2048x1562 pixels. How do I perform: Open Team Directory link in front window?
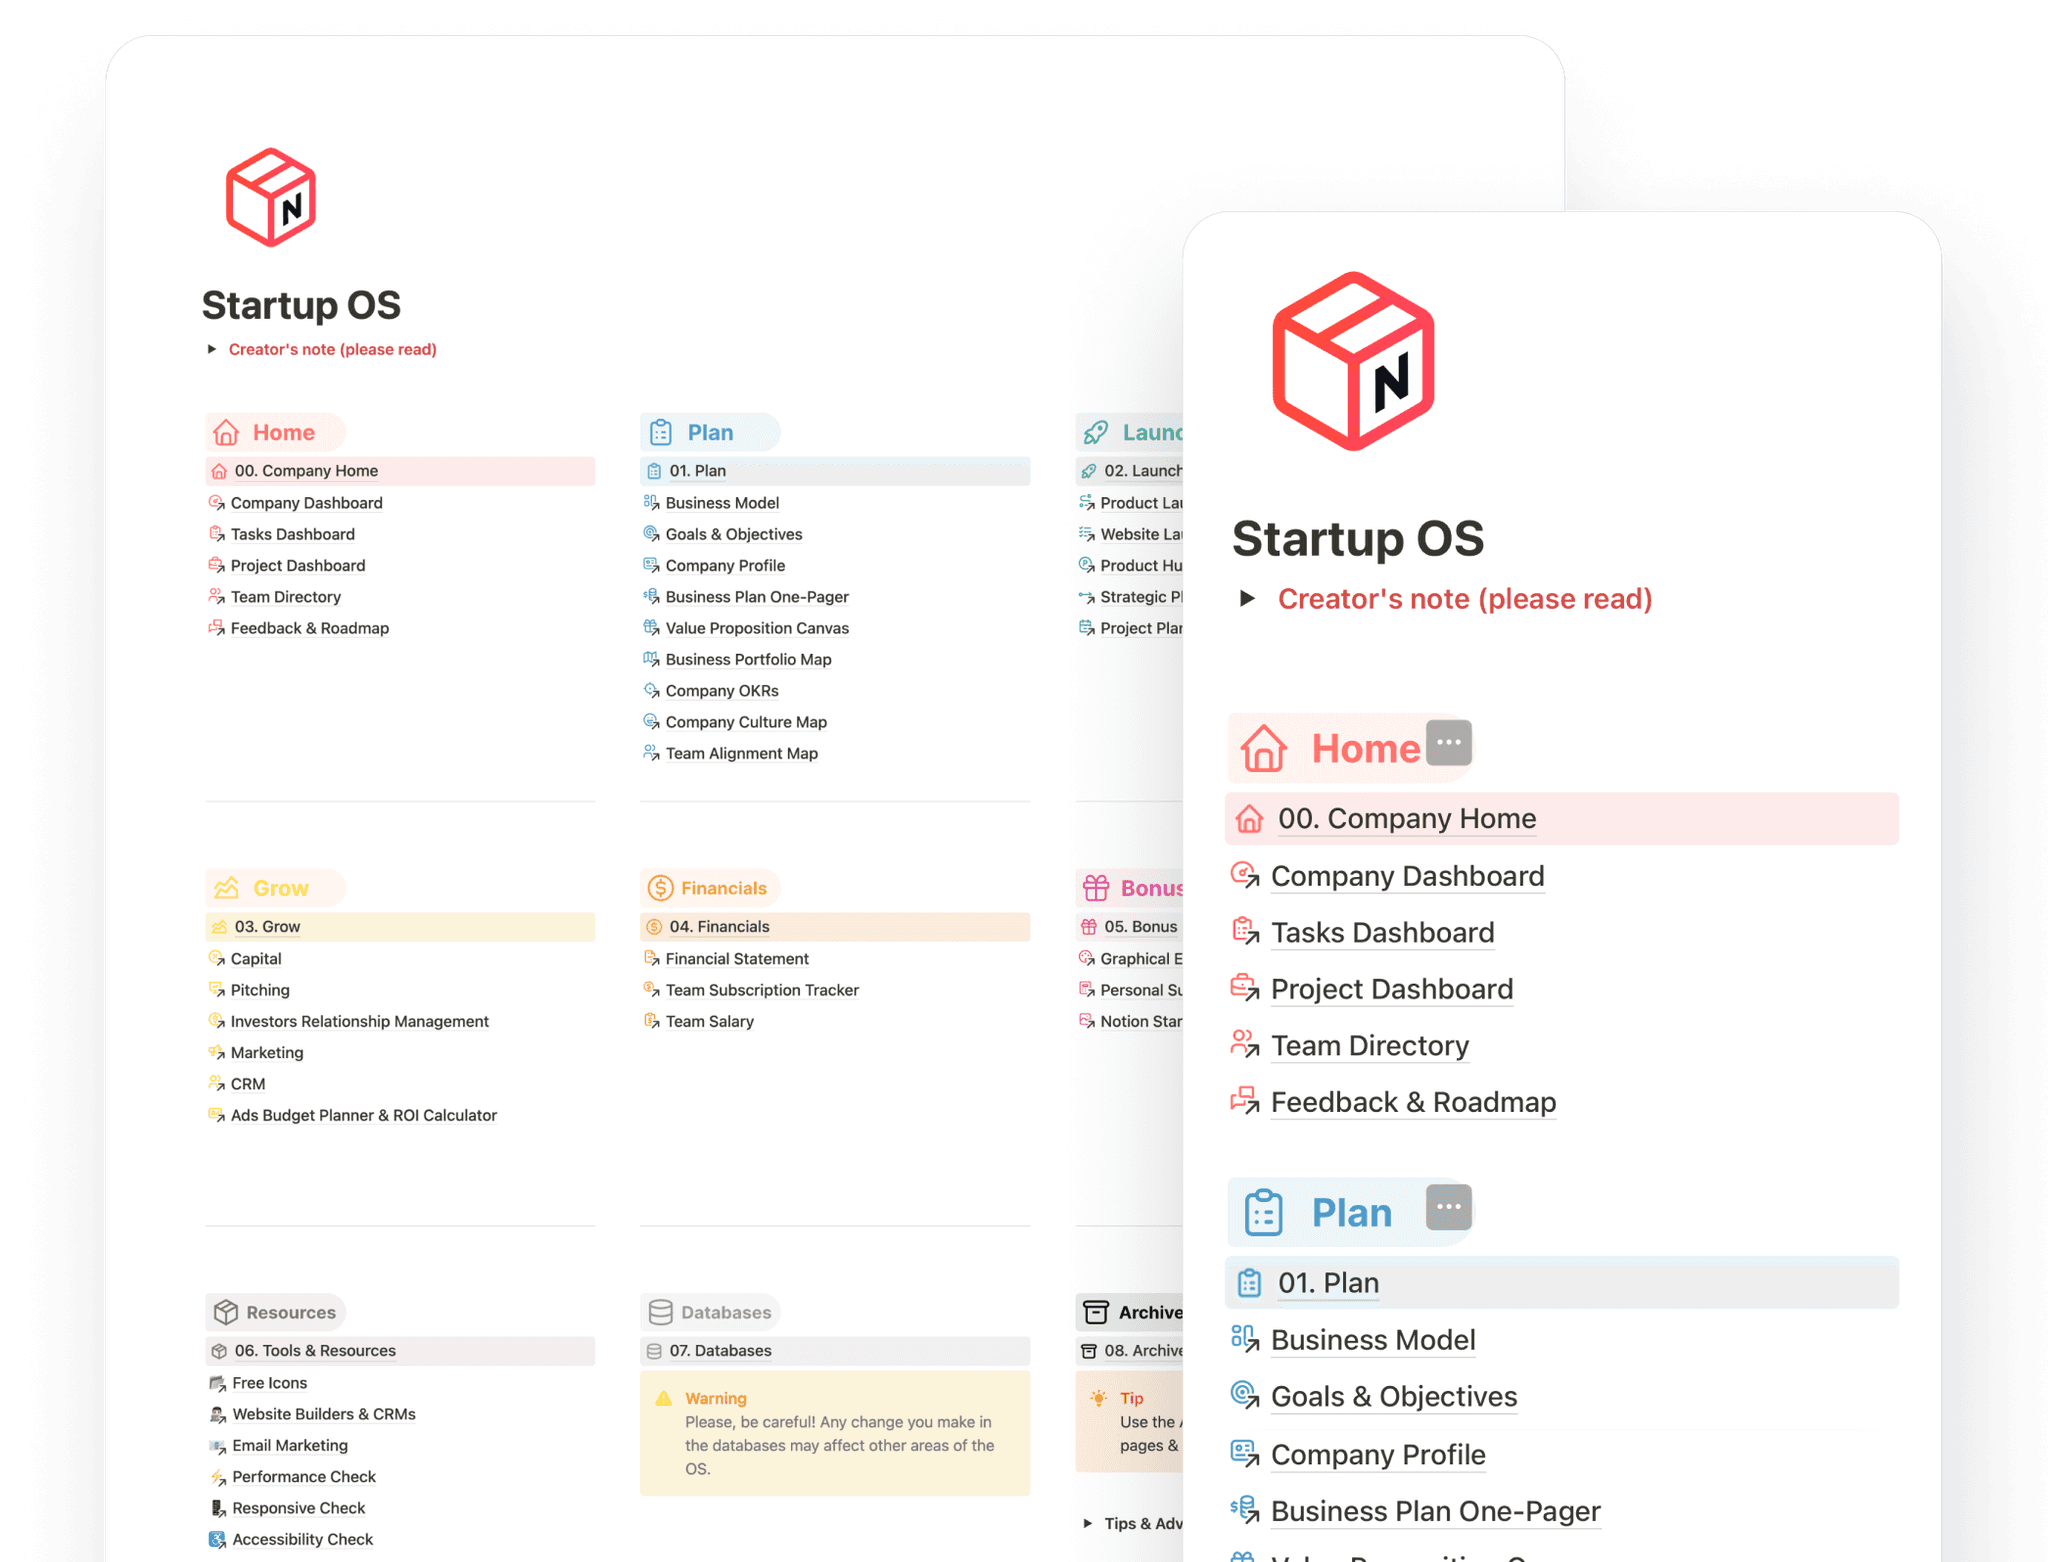(x=1369, y=1045)
